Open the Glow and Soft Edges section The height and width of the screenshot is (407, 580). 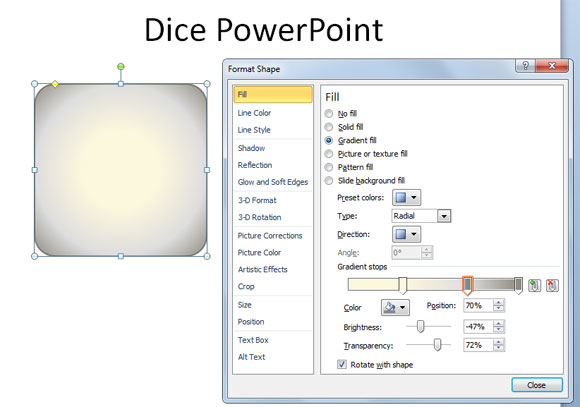[273, 182]
